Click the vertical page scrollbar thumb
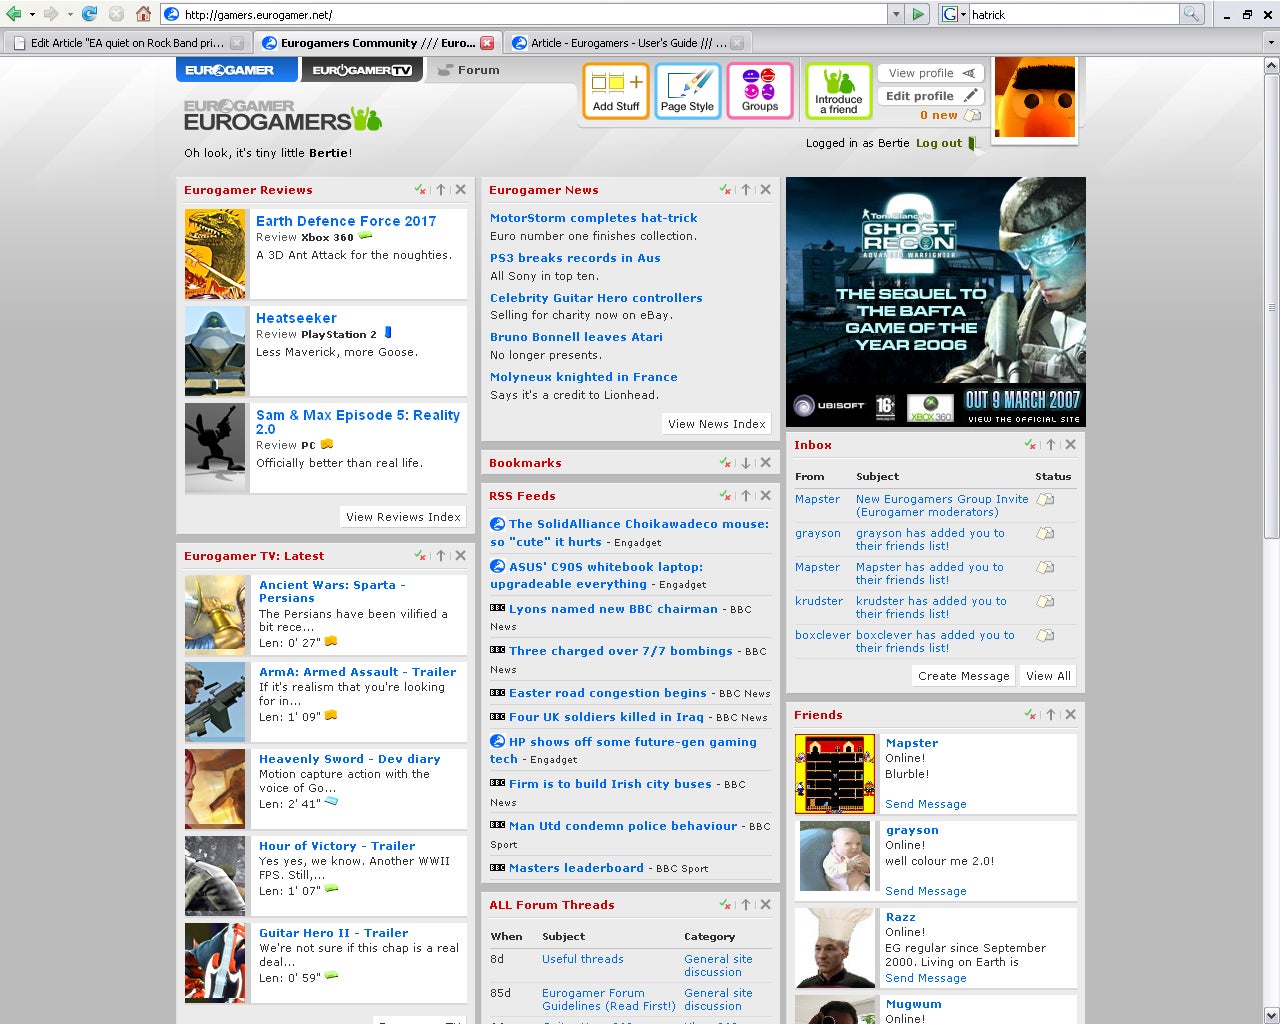Screen dimensions: 1280x1024 click(1271, 306)
